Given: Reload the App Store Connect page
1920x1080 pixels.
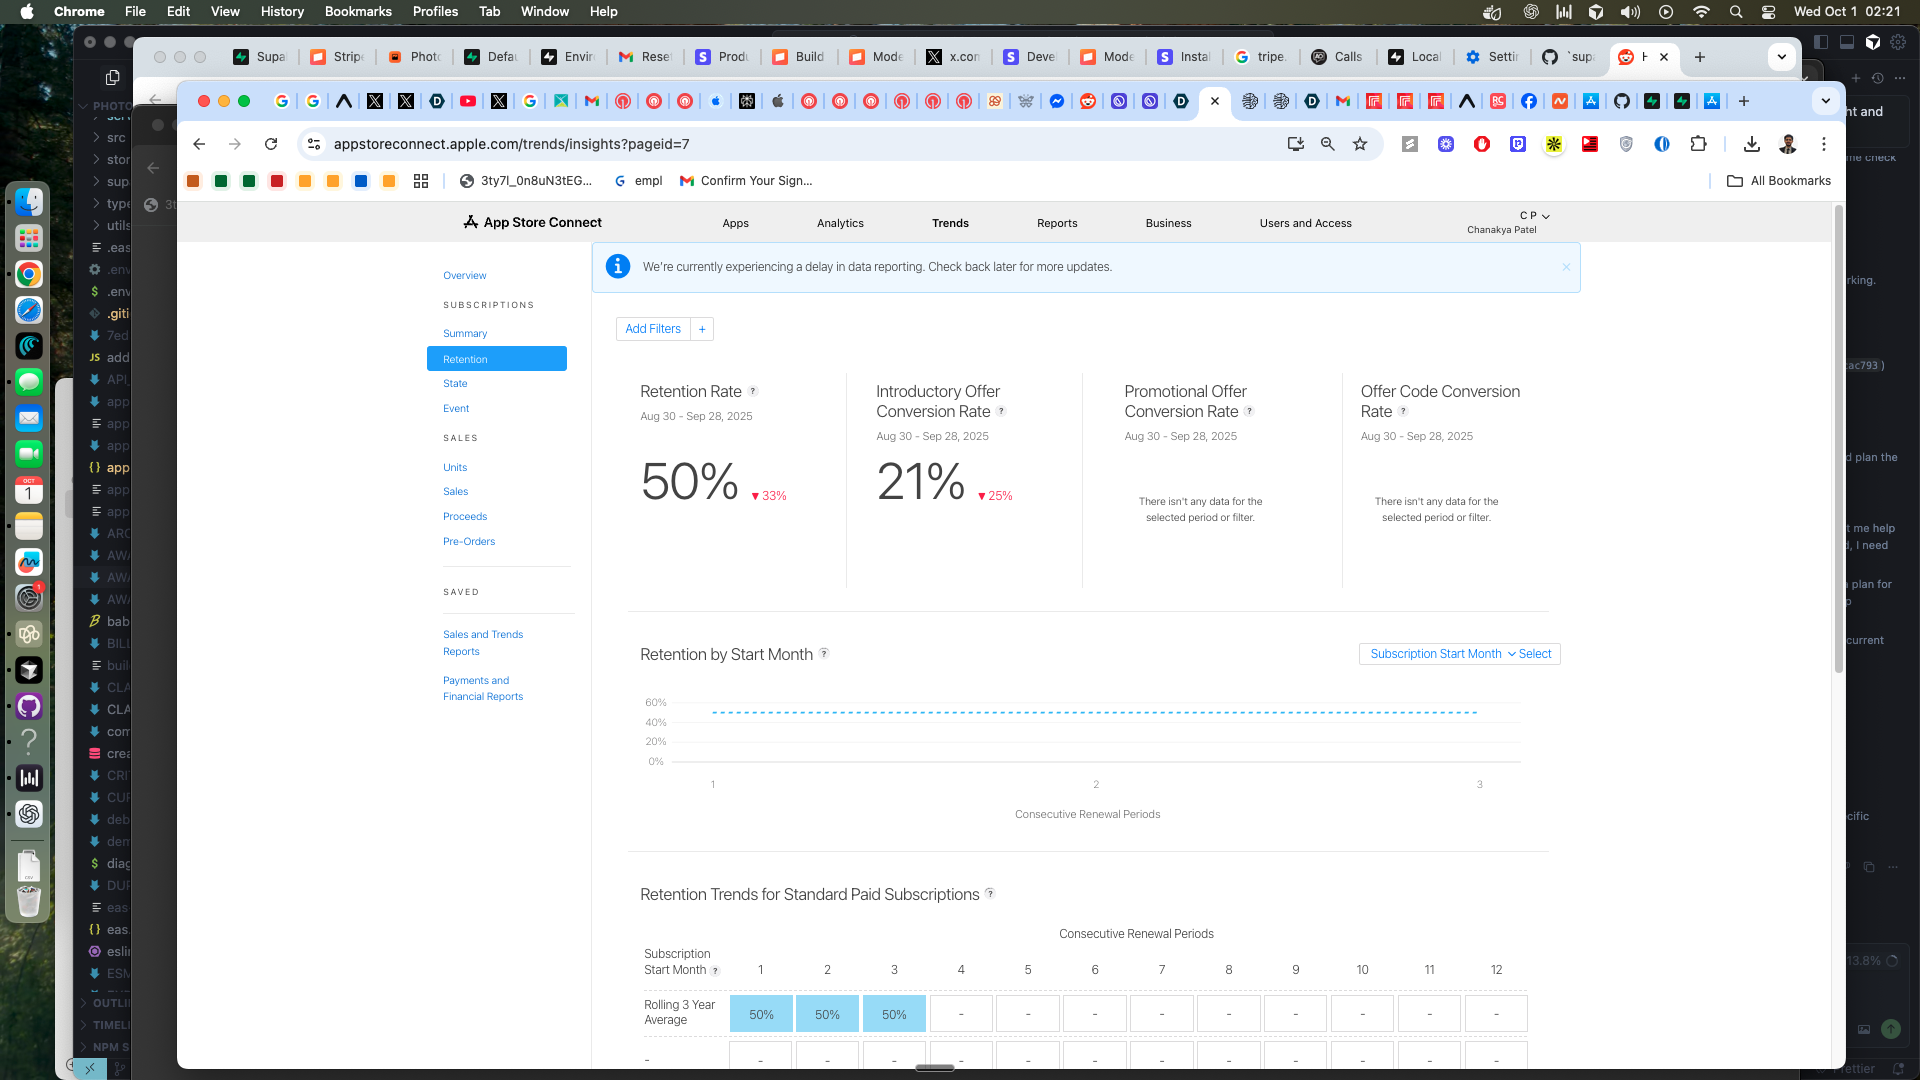Looking at the screenshot, I should tap(271, 144).
